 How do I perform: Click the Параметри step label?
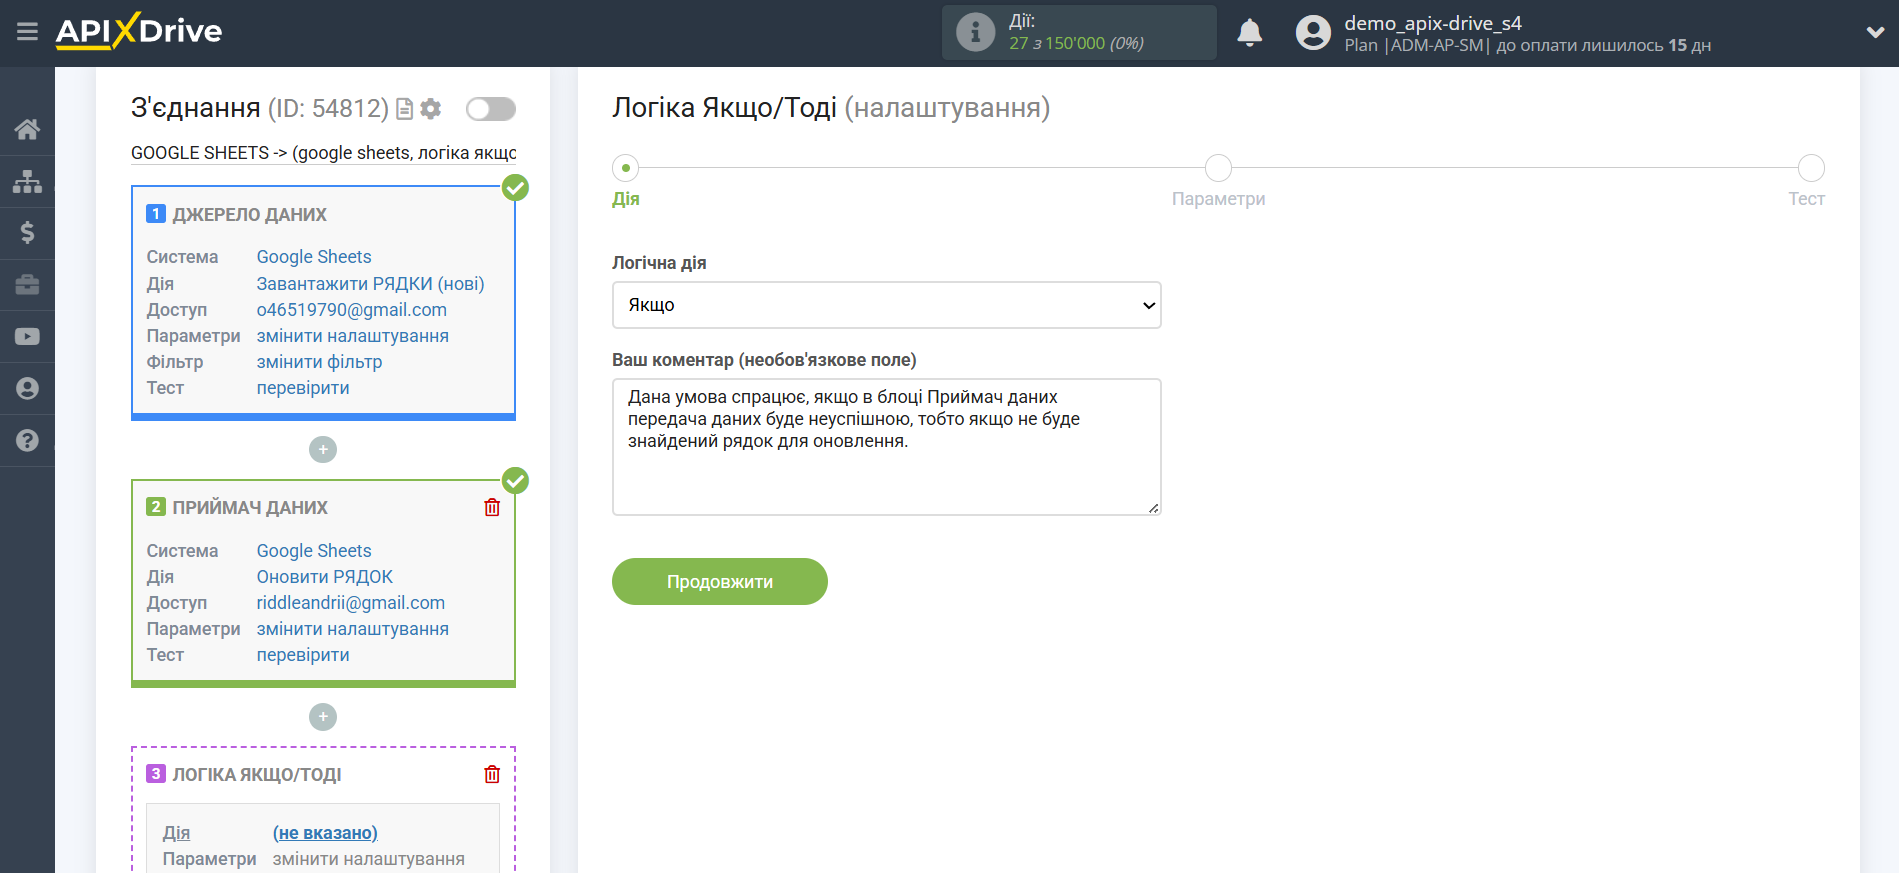(x=1218, y=199)
